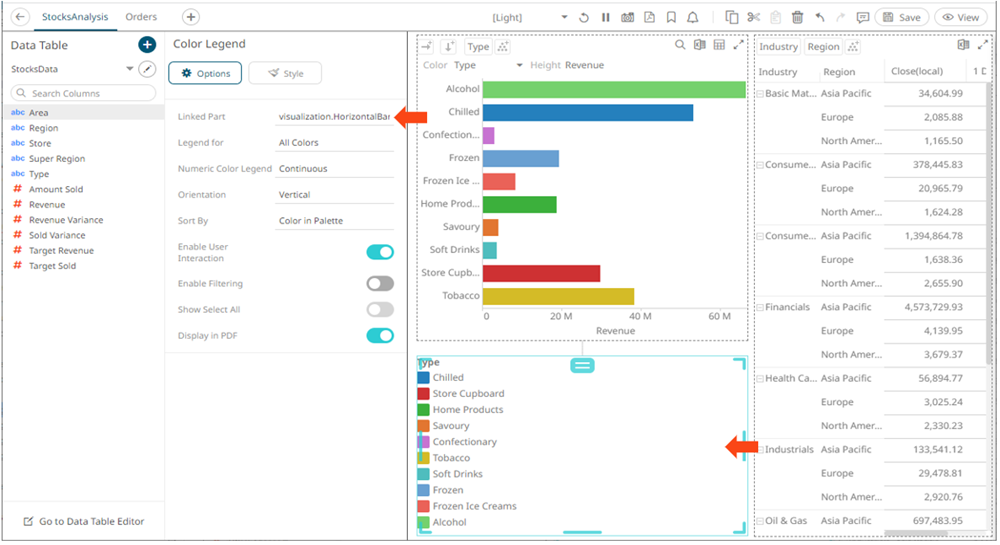Select the Revenue Variance column

pos(66,220)
